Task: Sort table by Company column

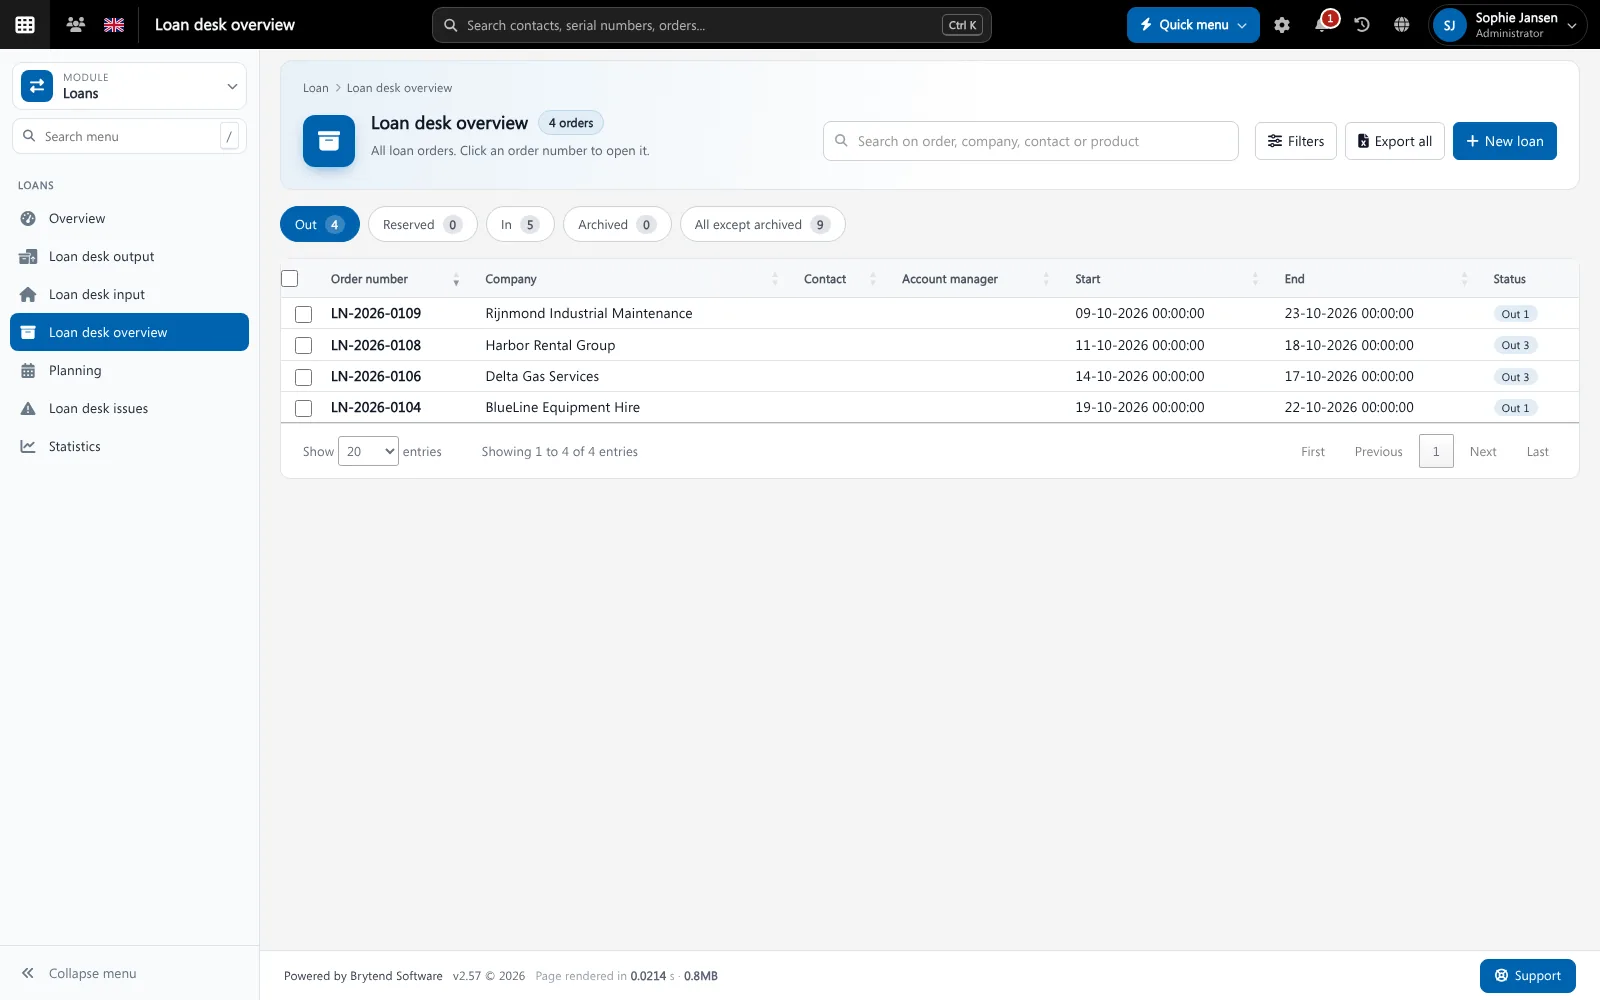Action: [x=631, y=279]
